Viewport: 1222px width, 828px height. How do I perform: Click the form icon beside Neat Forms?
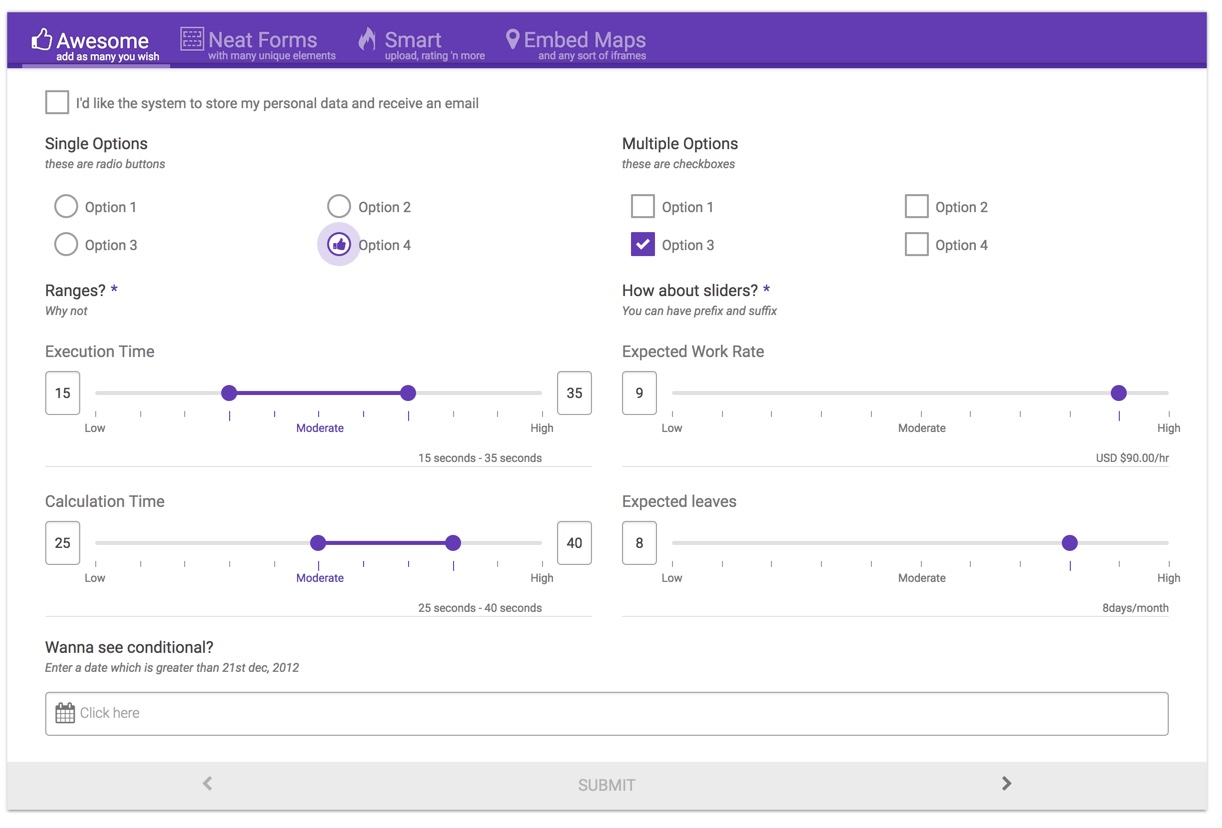192,39
